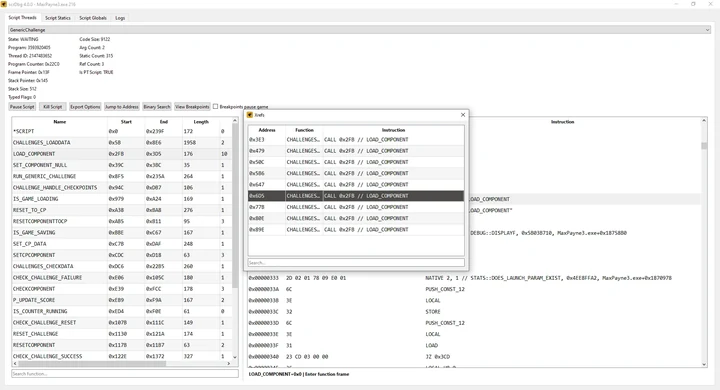This screenshot has height=390, width=720.
Task: Click the Xrefs dialog window icon
Action: [x=250, y=115]
